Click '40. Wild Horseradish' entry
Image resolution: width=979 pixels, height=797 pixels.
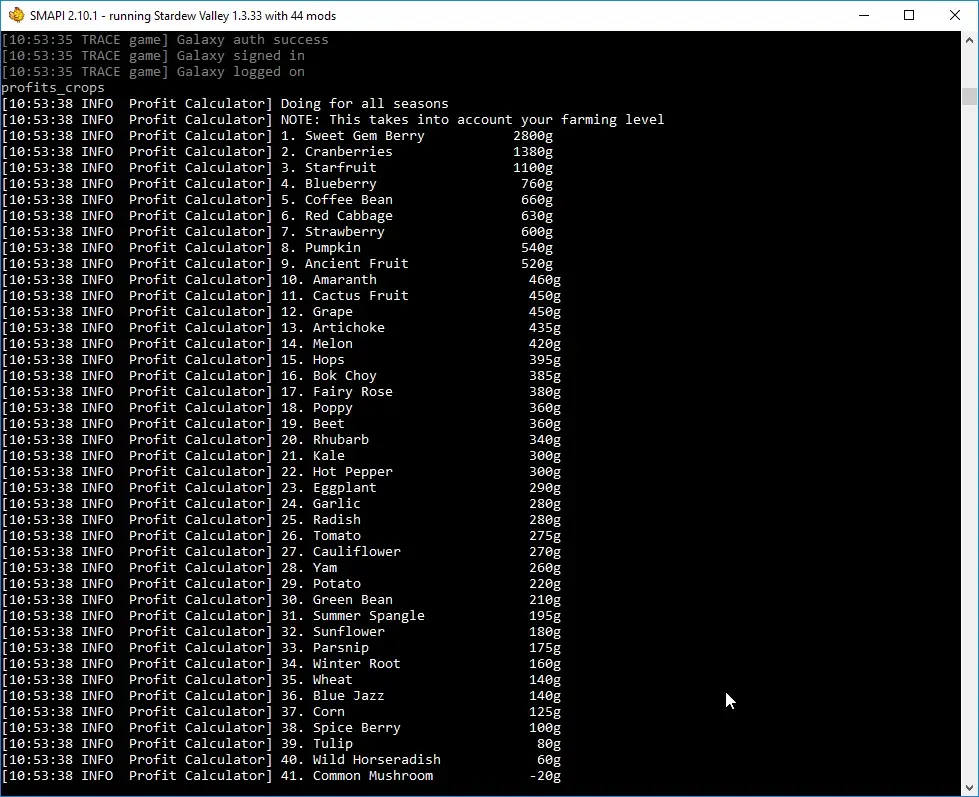(361, 760)
